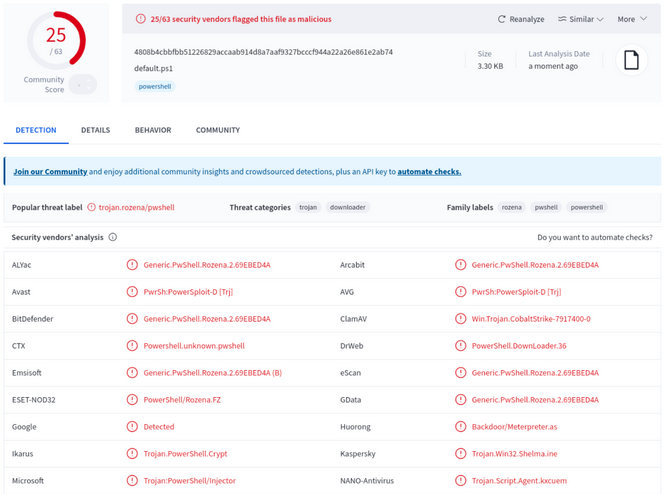This screenshot has height=494, width=668.
Task: Click the downloader threat category chip
Action: (348, 207)
